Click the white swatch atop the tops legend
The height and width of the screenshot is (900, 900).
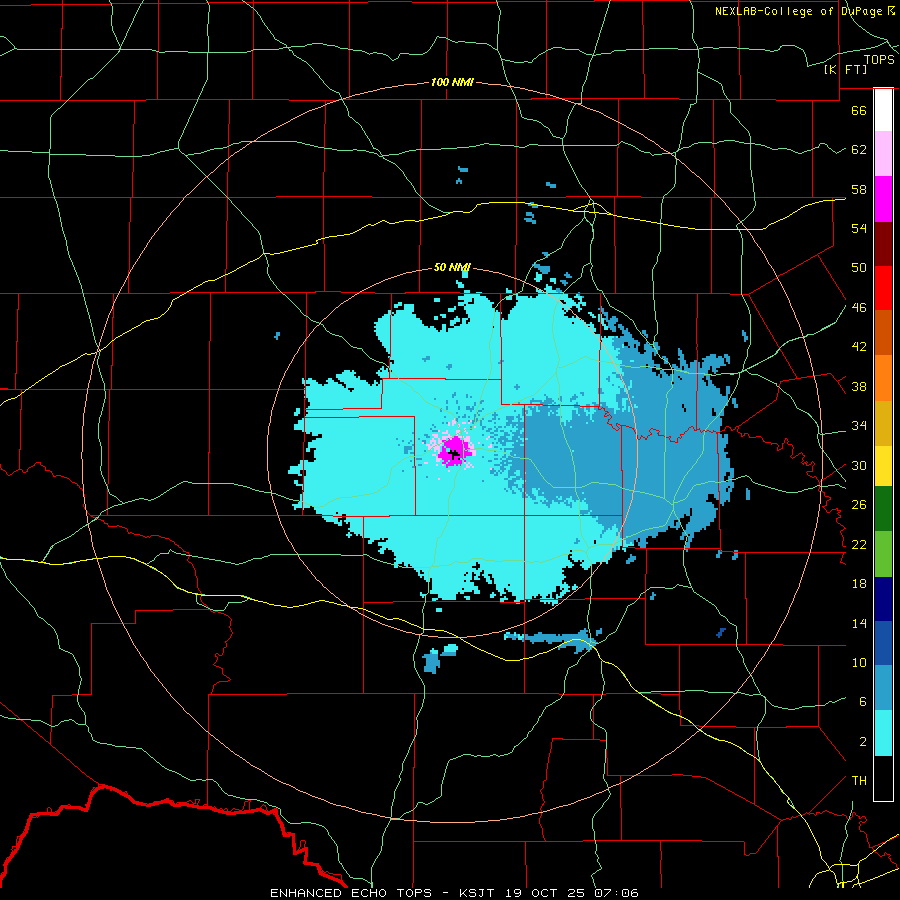point(883,110)
